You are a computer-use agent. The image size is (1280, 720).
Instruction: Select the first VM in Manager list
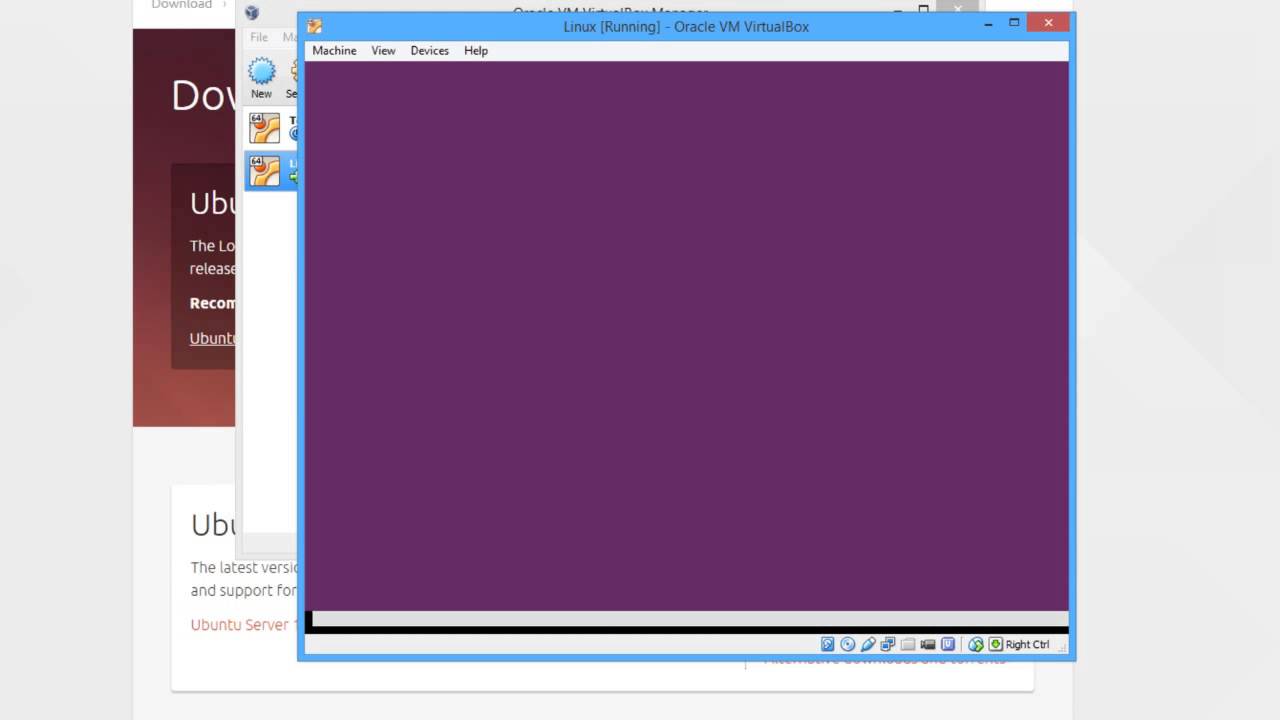[270, 128]
